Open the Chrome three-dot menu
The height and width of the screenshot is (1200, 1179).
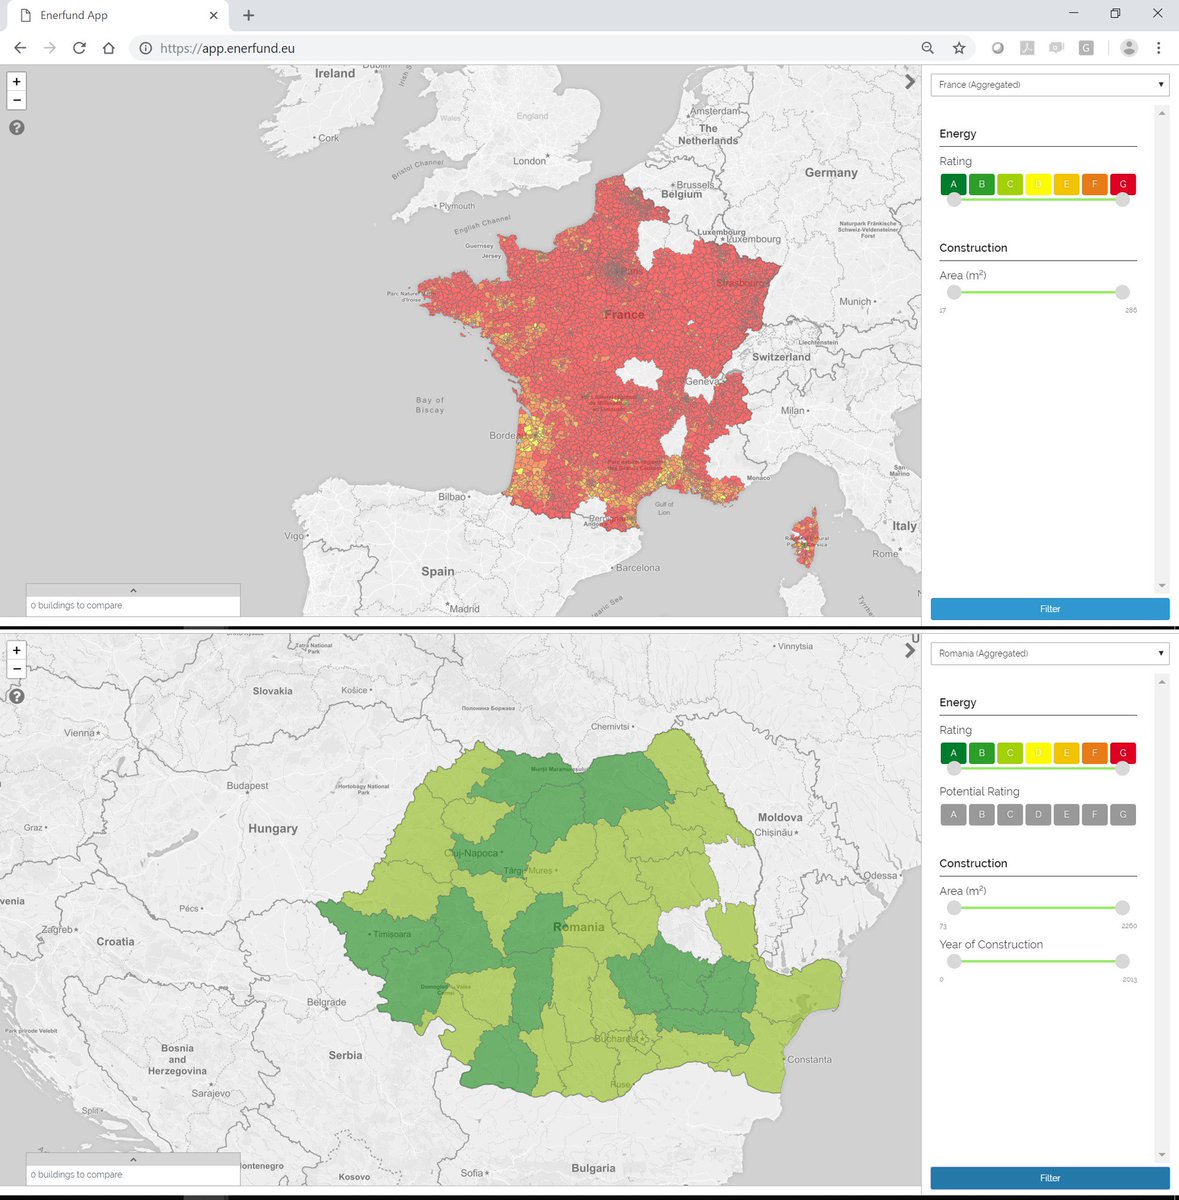1158,48
